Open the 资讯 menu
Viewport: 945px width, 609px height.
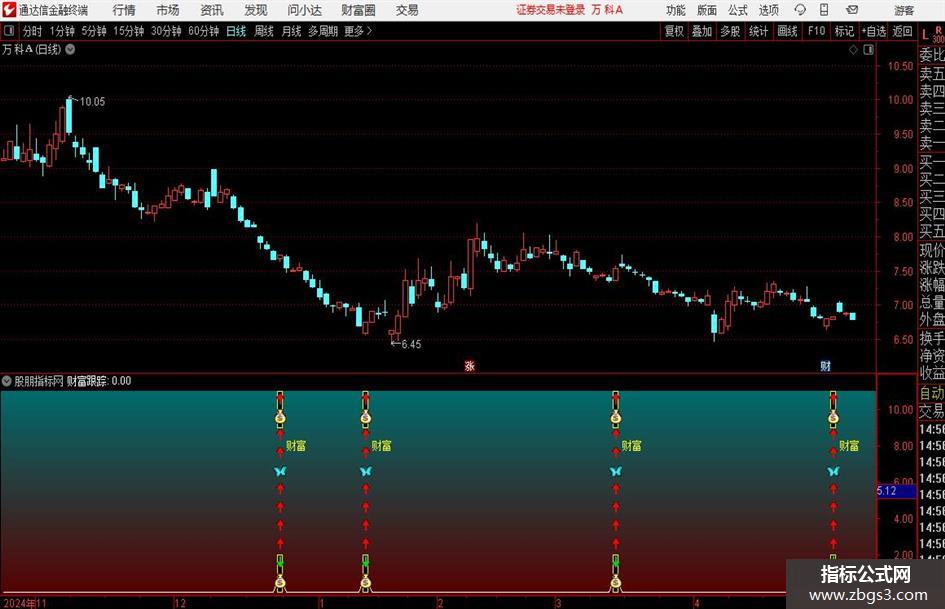(x=212, y=10)
